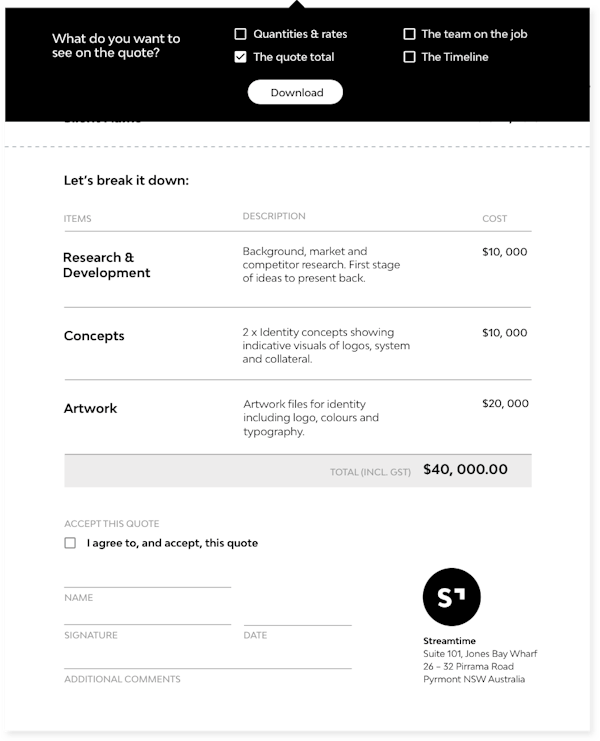Screen dimensions: 600x741
Task: Enable The Timeline checkbox
Action: coord(409,57)
